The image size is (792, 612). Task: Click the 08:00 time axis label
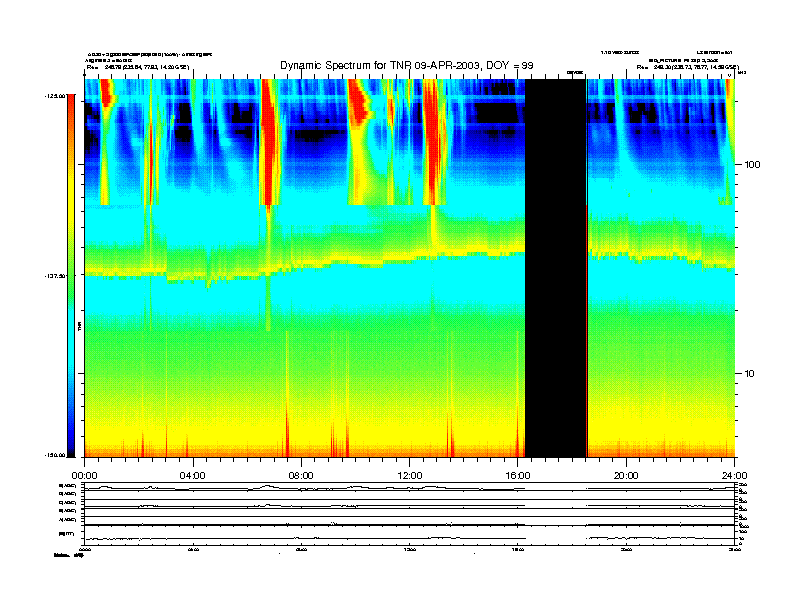pos(301,476)
